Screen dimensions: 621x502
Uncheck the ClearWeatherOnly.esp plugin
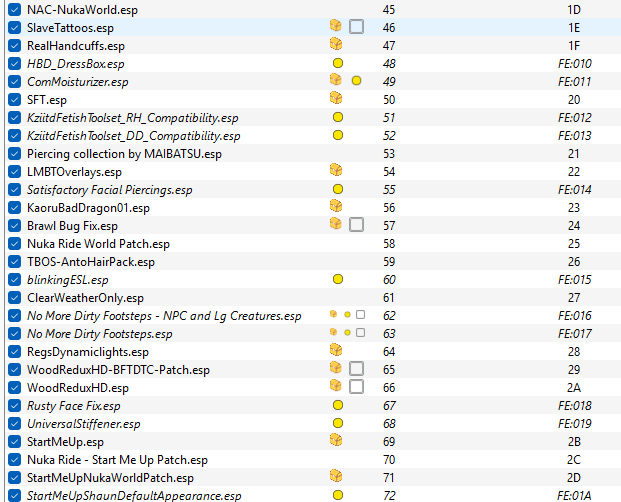[15, 298]
